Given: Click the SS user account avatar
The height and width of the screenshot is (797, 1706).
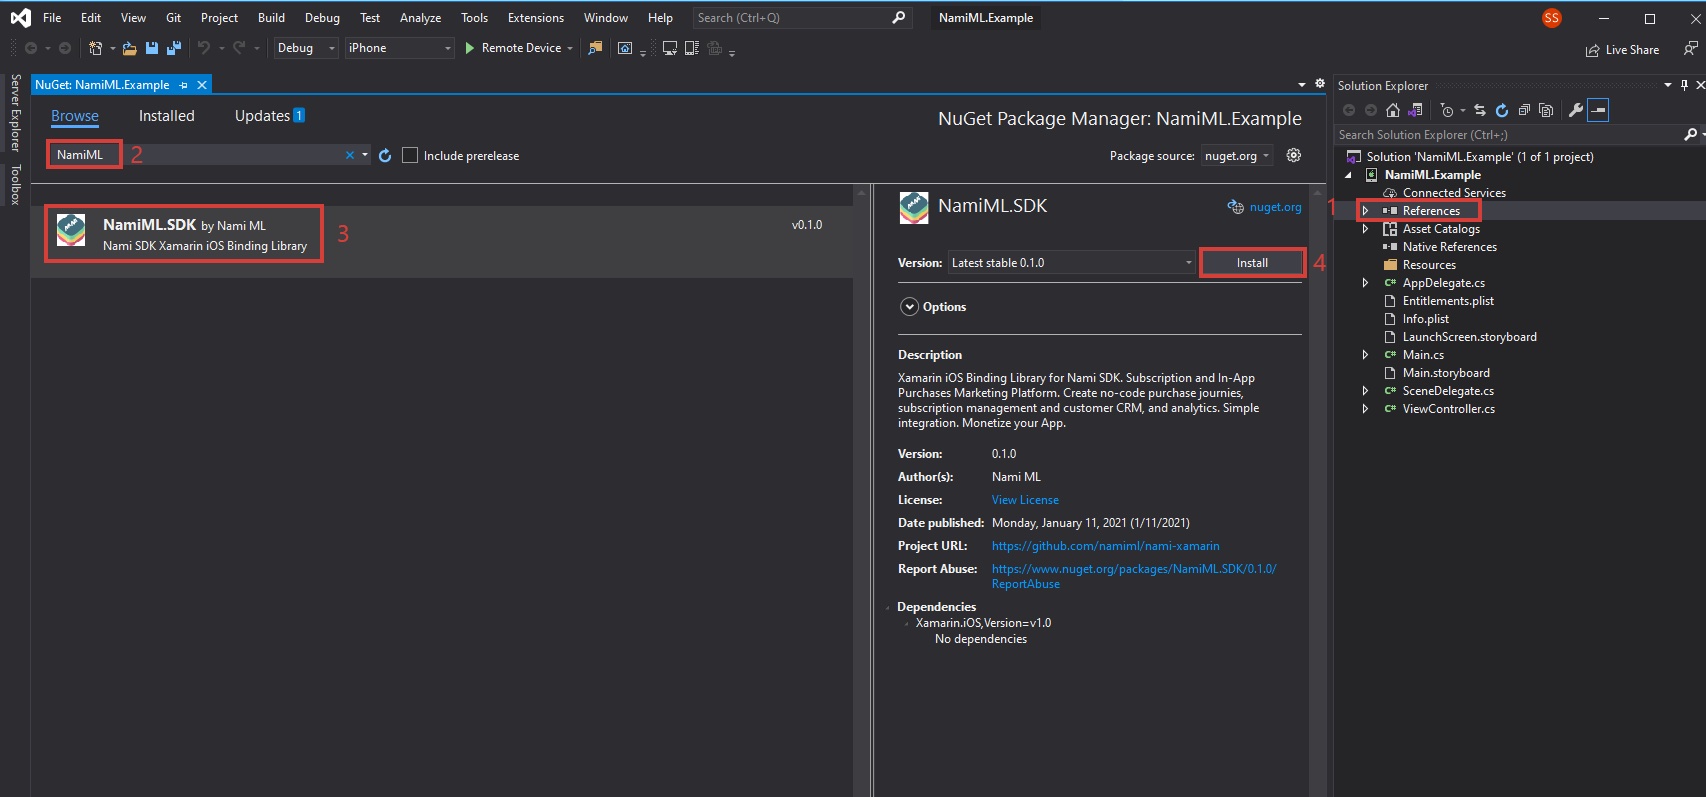Looking at the screenshot, I should click(x=1552, y=18).
